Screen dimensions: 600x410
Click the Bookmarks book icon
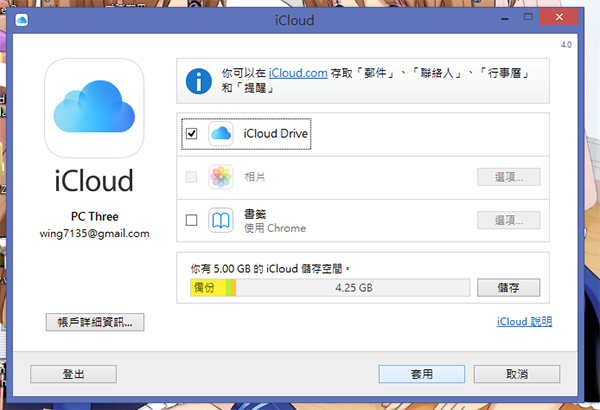(x=221, y=220)
